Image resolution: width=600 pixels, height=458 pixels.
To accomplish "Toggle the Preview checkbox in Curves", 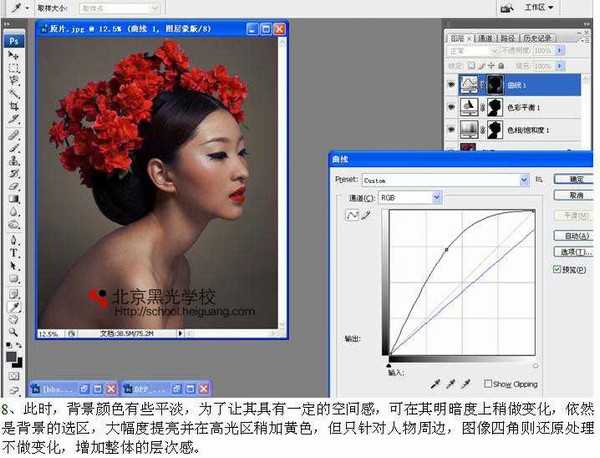I will pos(557,270).
